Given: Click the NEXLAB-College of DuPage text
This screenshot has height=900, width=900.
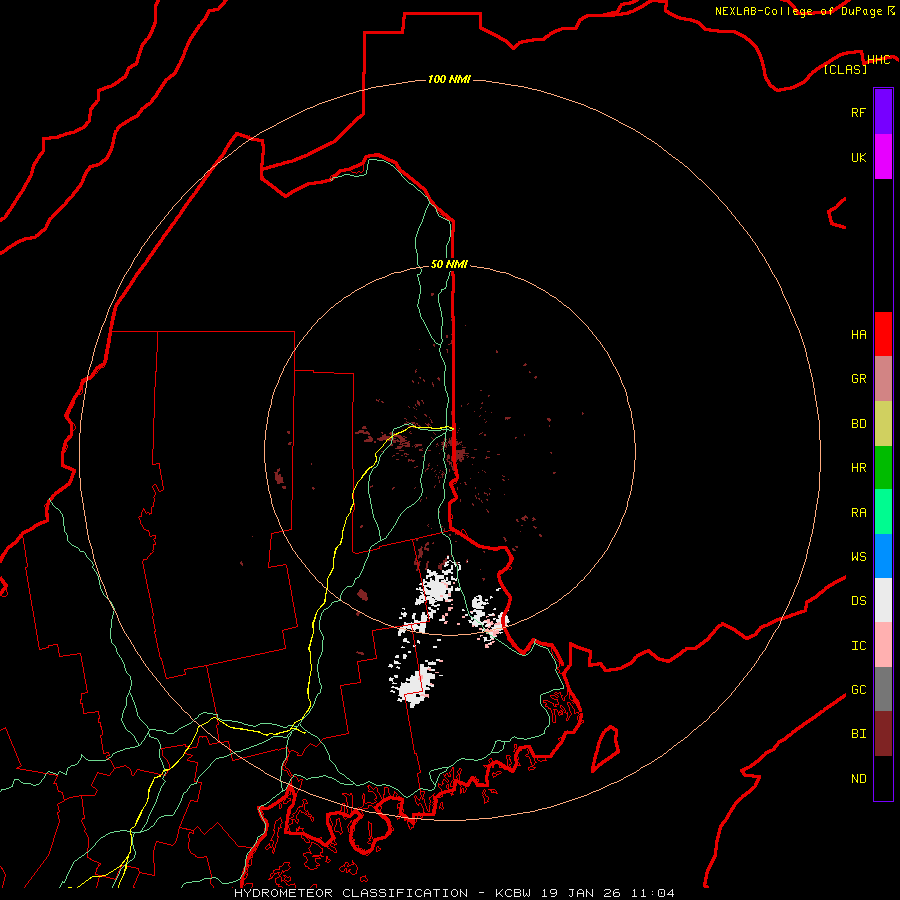Looking at the screenshot, I should (798, 11).
